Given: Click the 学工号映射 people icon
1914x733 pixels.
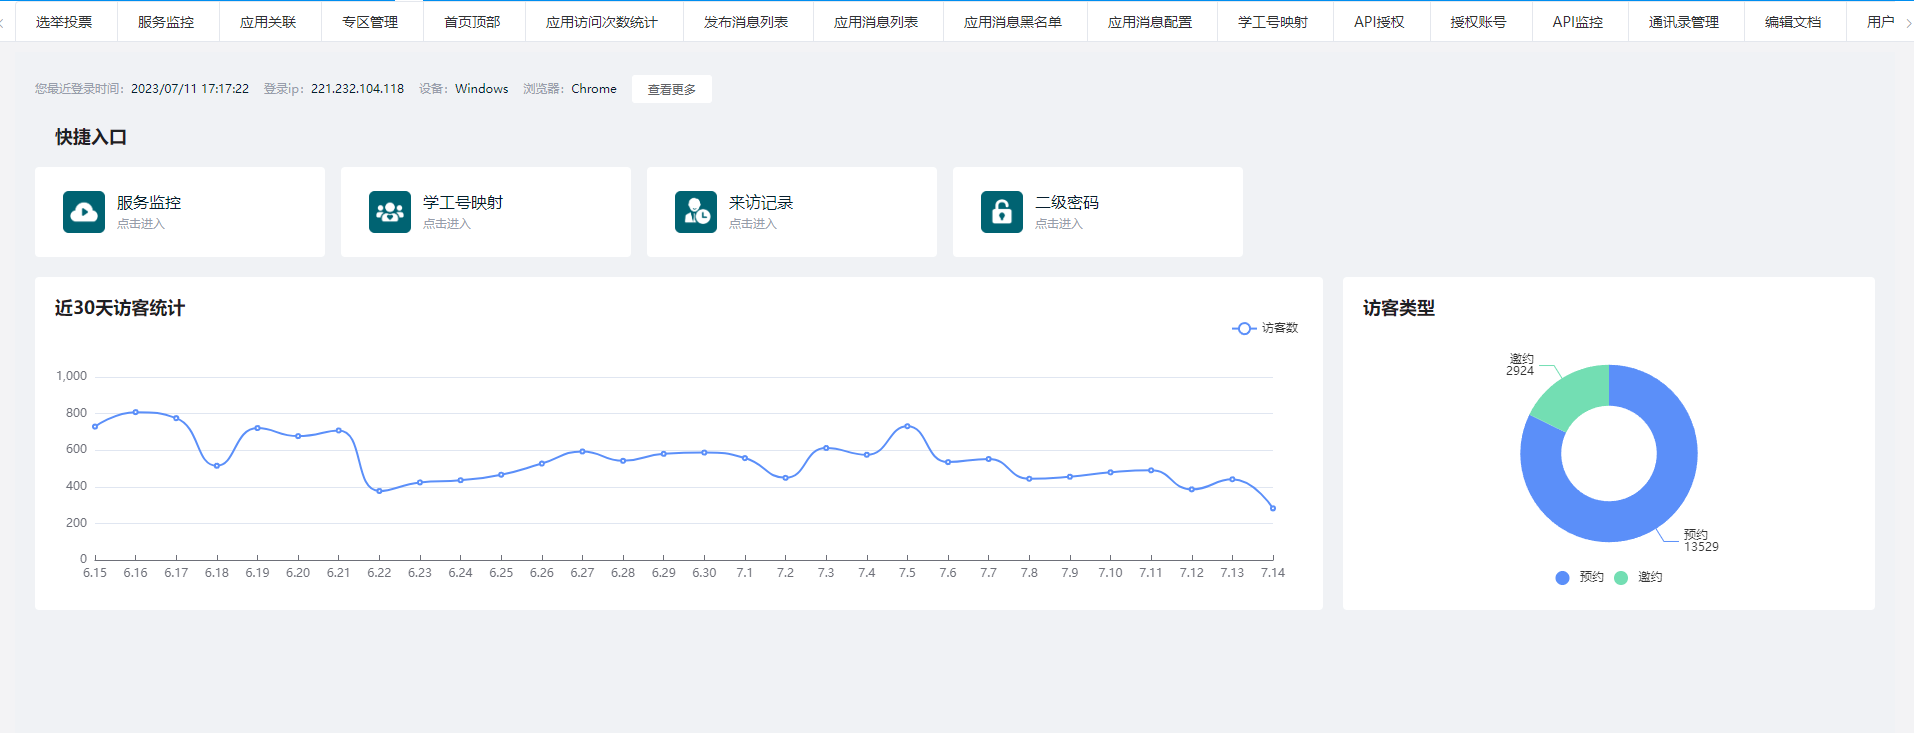Looking at the screenshot, I should point(390,212).
